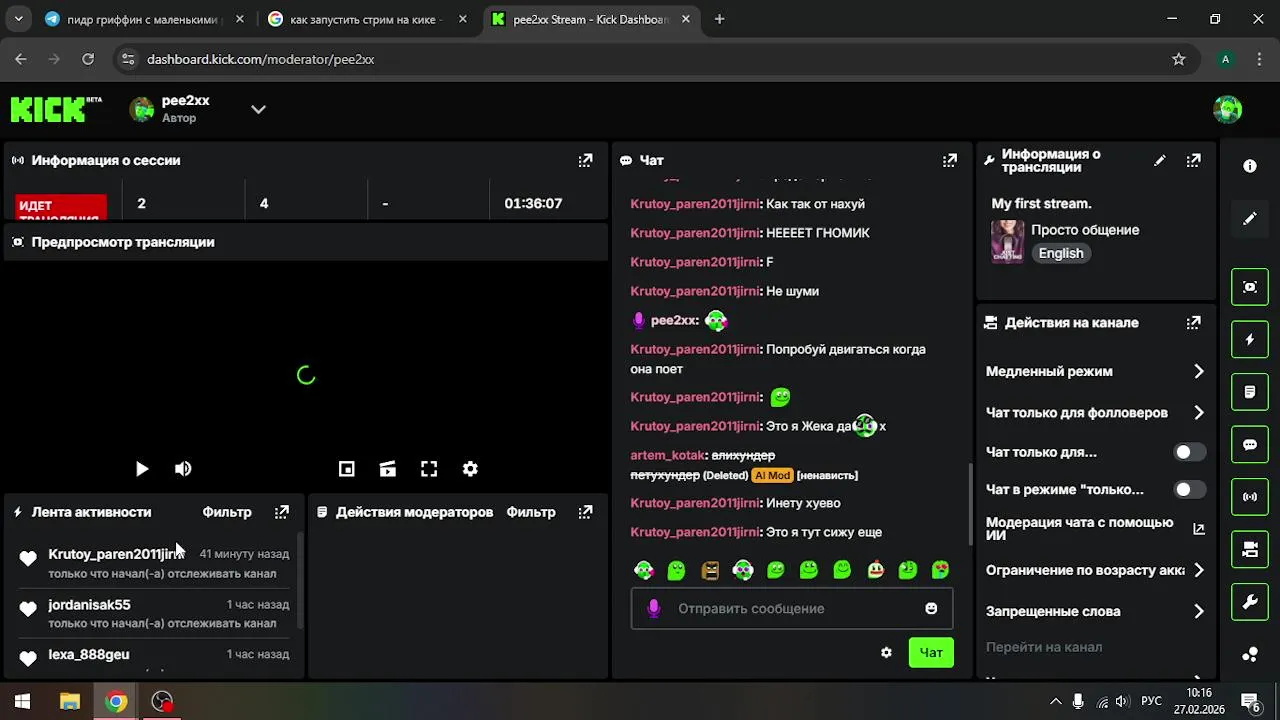Open Фильтр in Лента активности
The width and height of the screenshot is (1280, 720).
[x=227, y=512]
